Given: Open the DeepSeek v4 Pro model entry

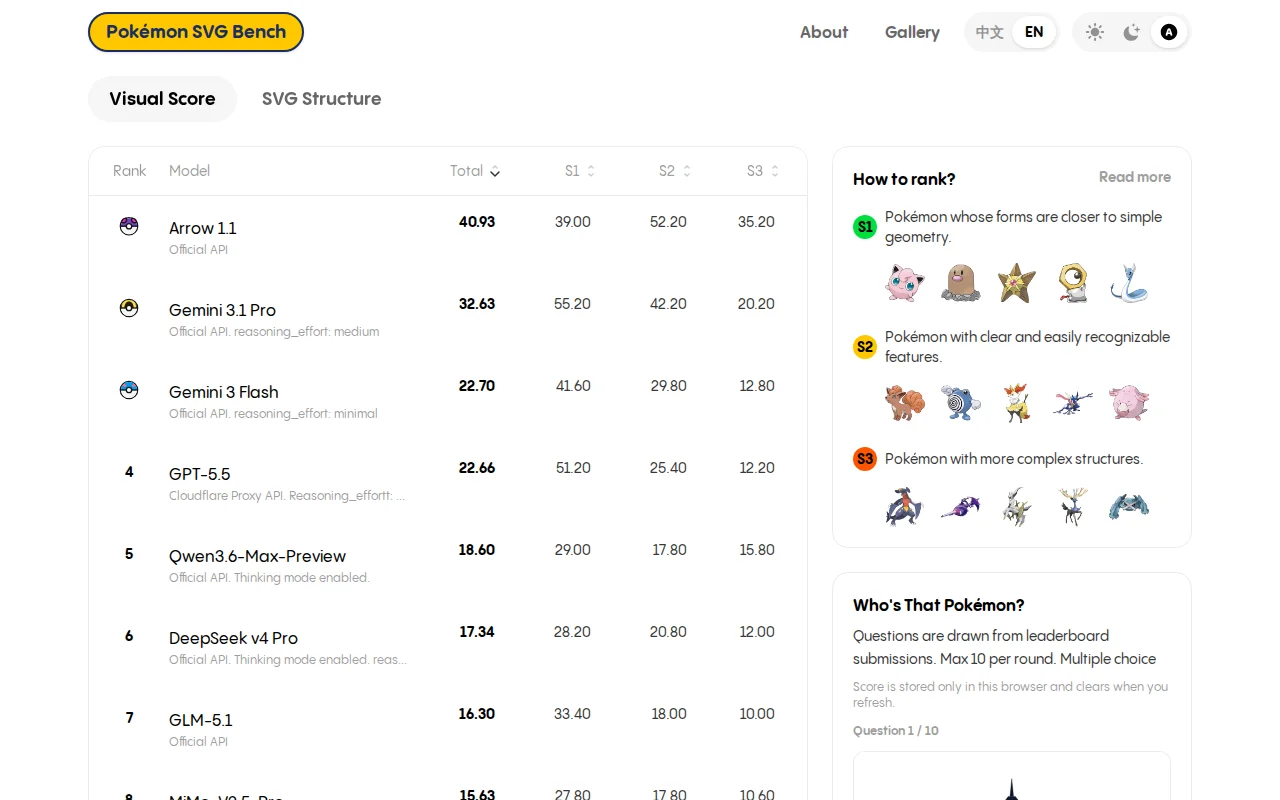Looking at the screenshot, I should pyautogui.click(x=233, y=638).
